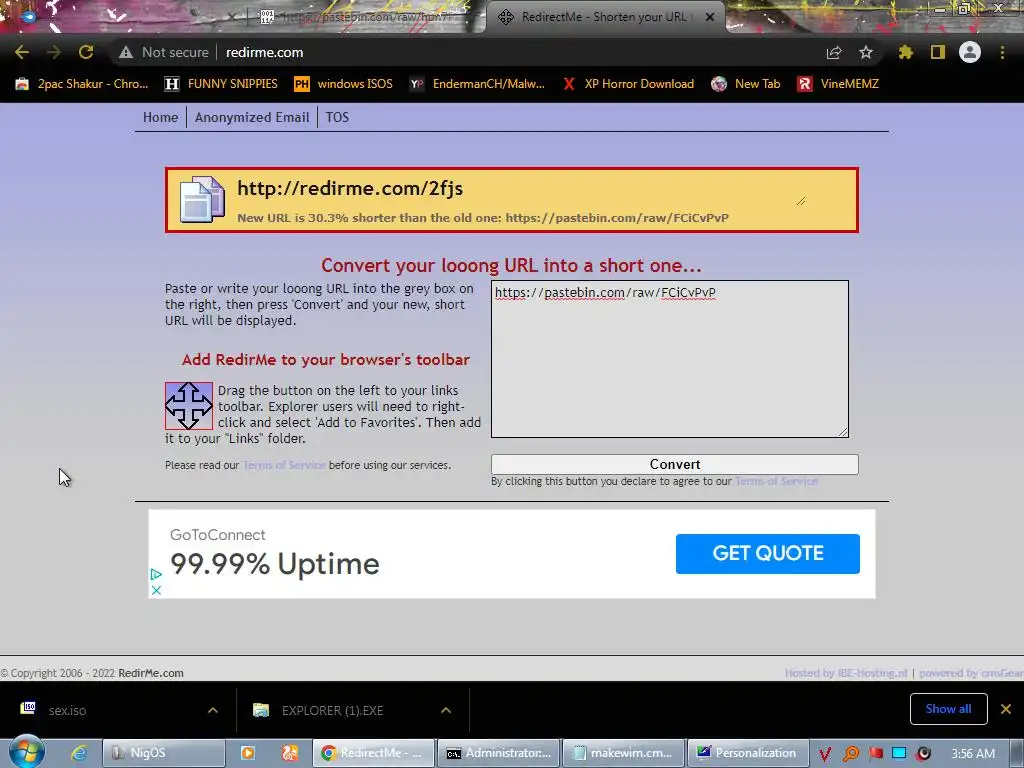Viewport: 1024px width, 768px height.
Task: Switch to RedirectMe Chrome taskbar button
Action: coord(374,753)
